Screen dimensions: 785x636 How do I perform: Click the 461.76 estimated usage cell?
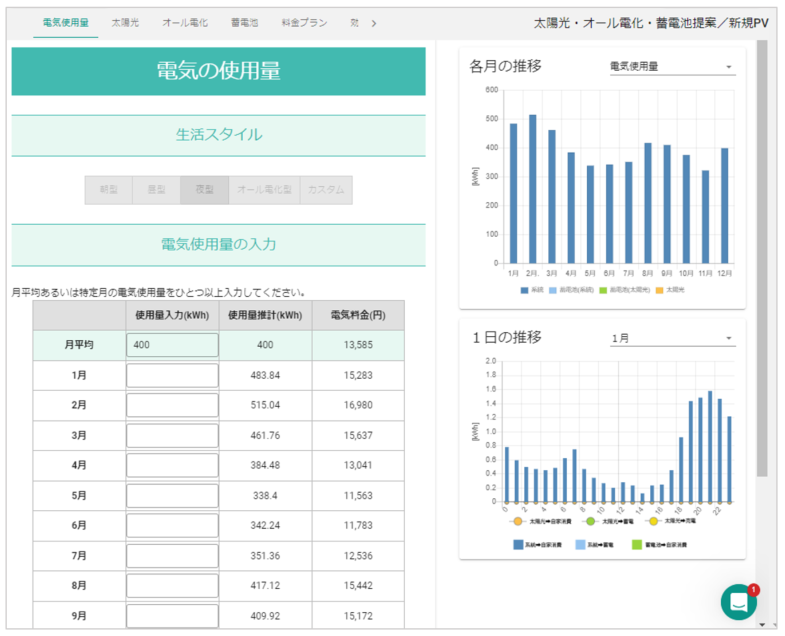click(x=265, y=435)
